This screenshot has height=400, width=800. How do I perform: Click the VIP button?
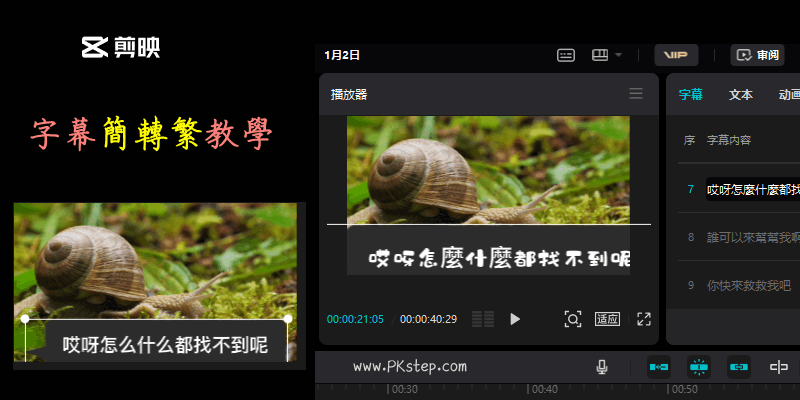(676, 55)
